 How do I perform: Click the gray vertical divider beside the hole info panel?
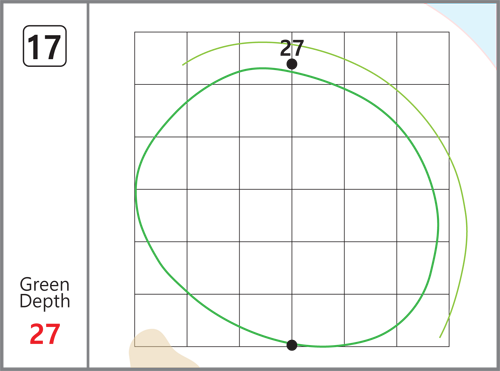pyautogui.click(x=88, y=185)
